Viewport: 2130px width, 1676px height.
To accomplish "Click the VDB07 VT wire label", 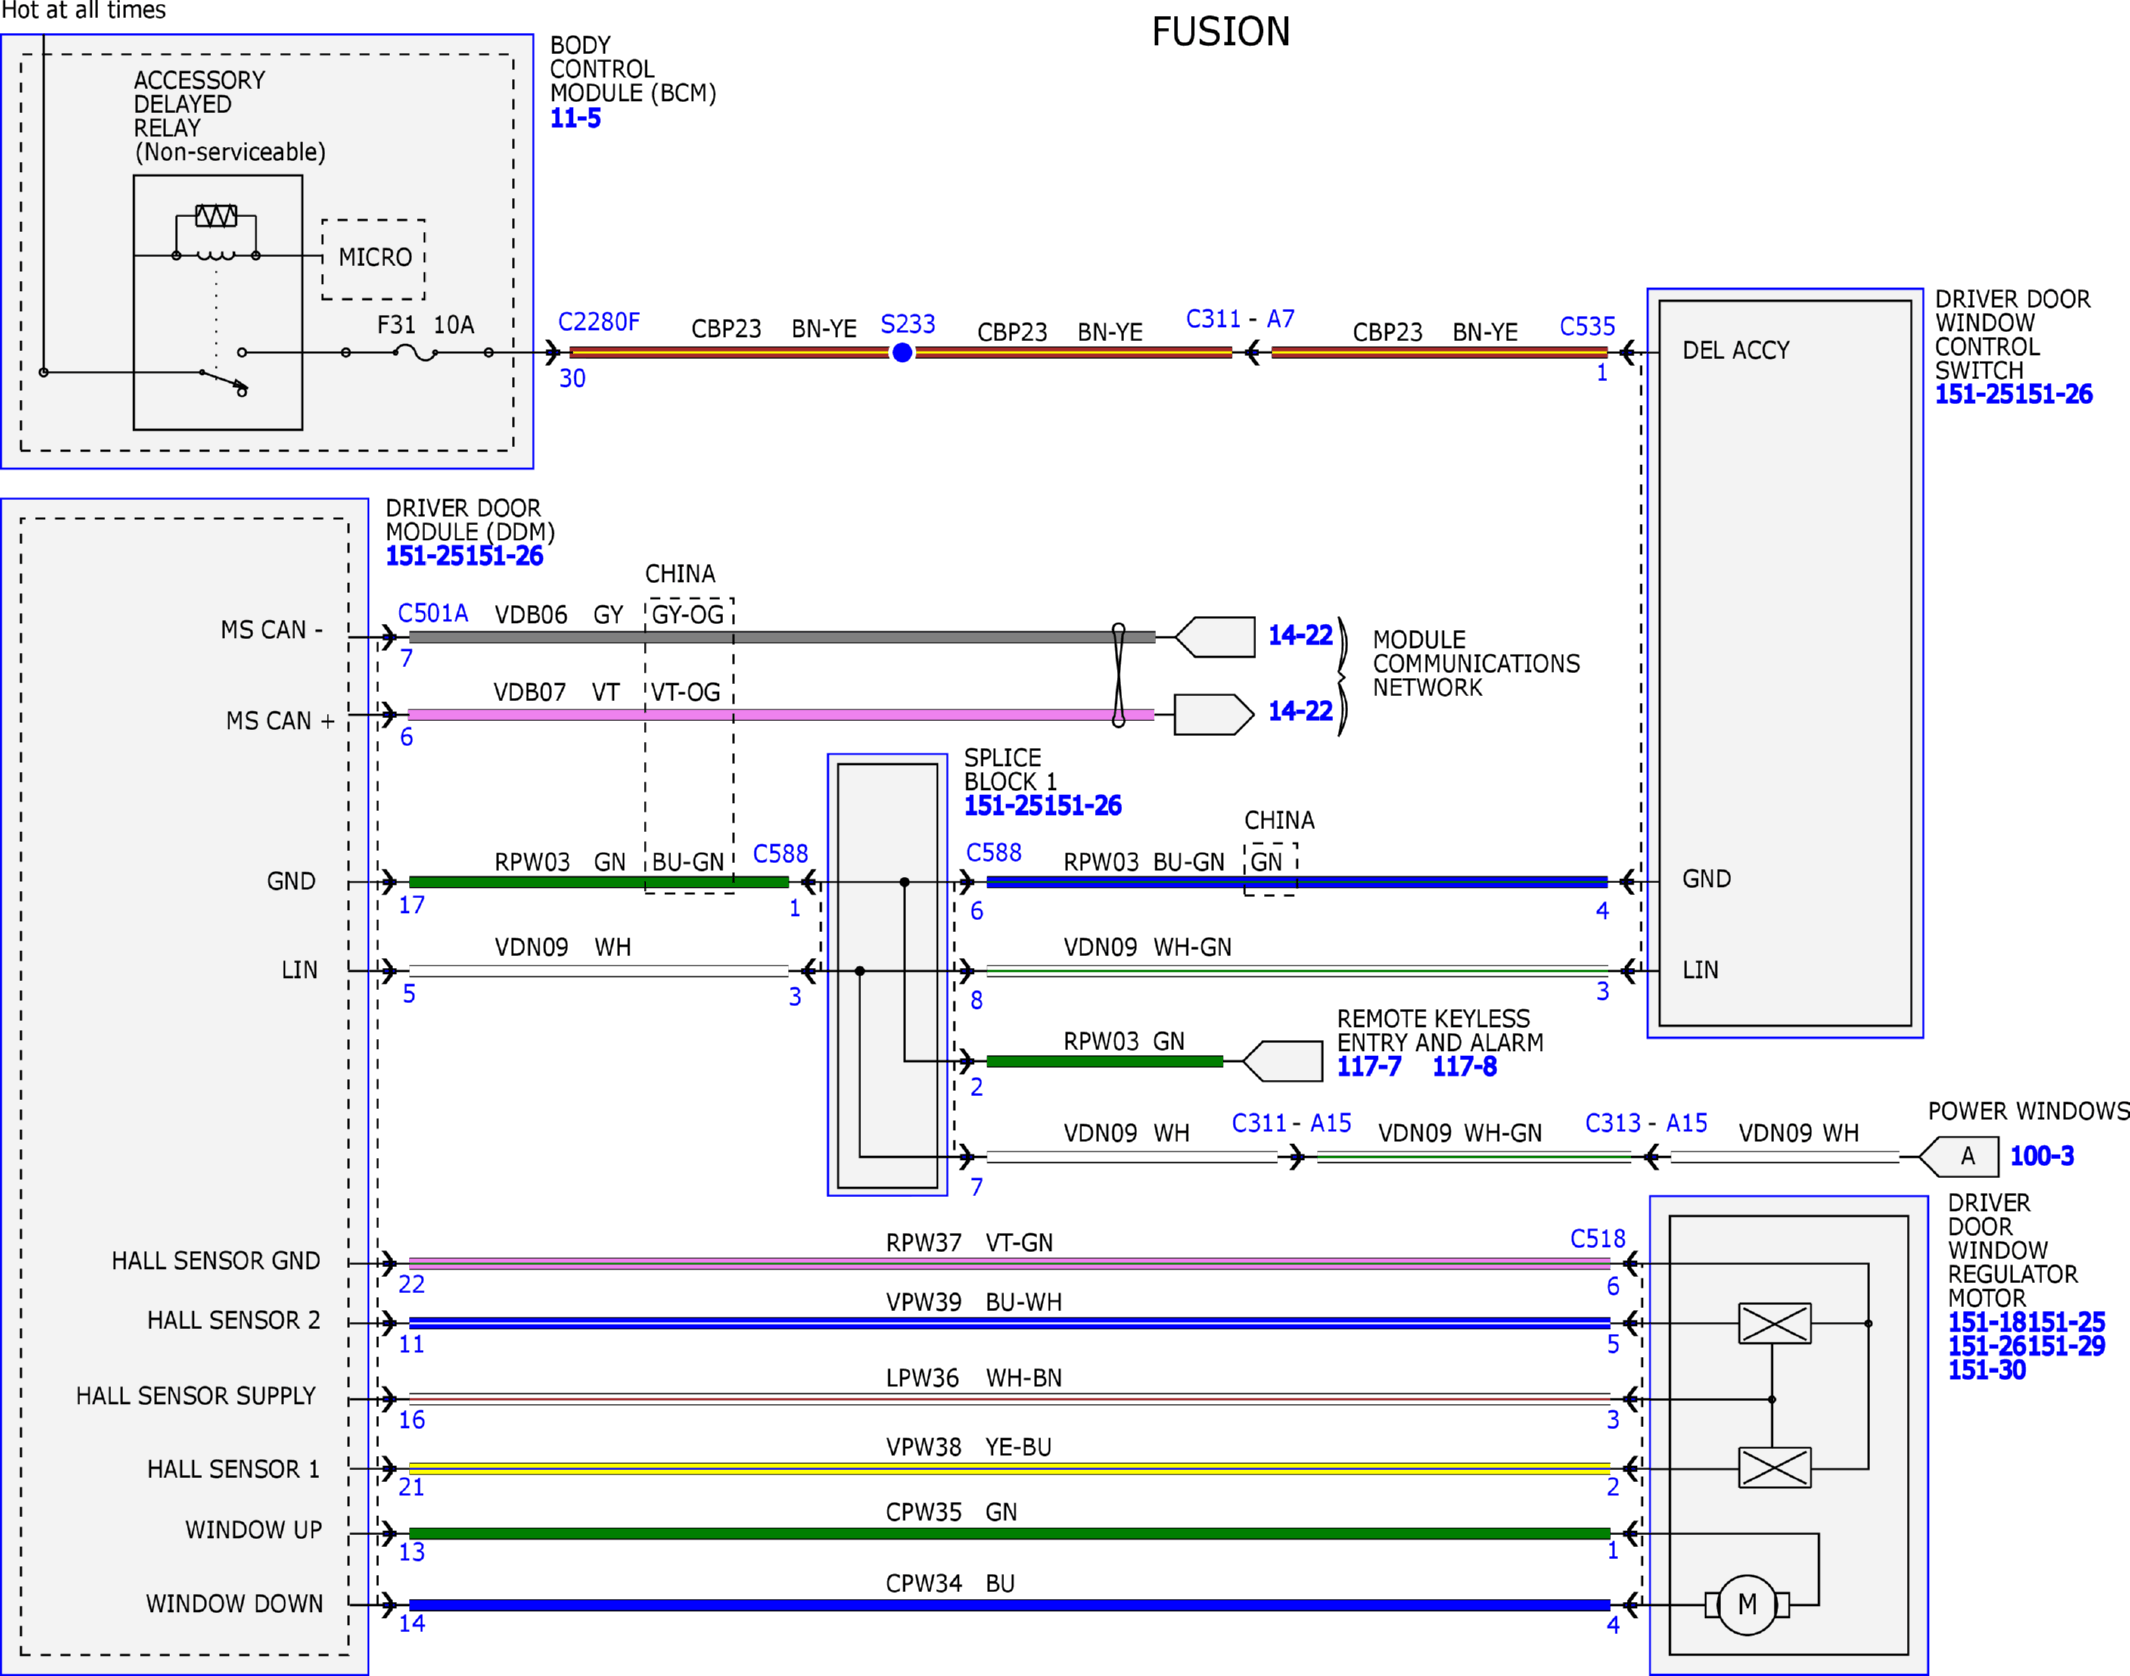I will (557, 692).
